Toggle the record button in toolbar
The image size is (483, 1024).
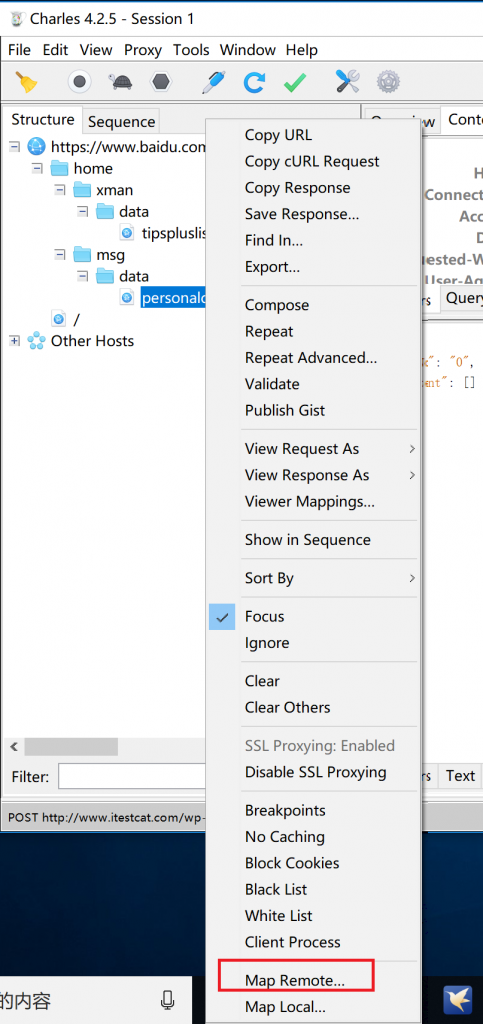click(80, 82)
